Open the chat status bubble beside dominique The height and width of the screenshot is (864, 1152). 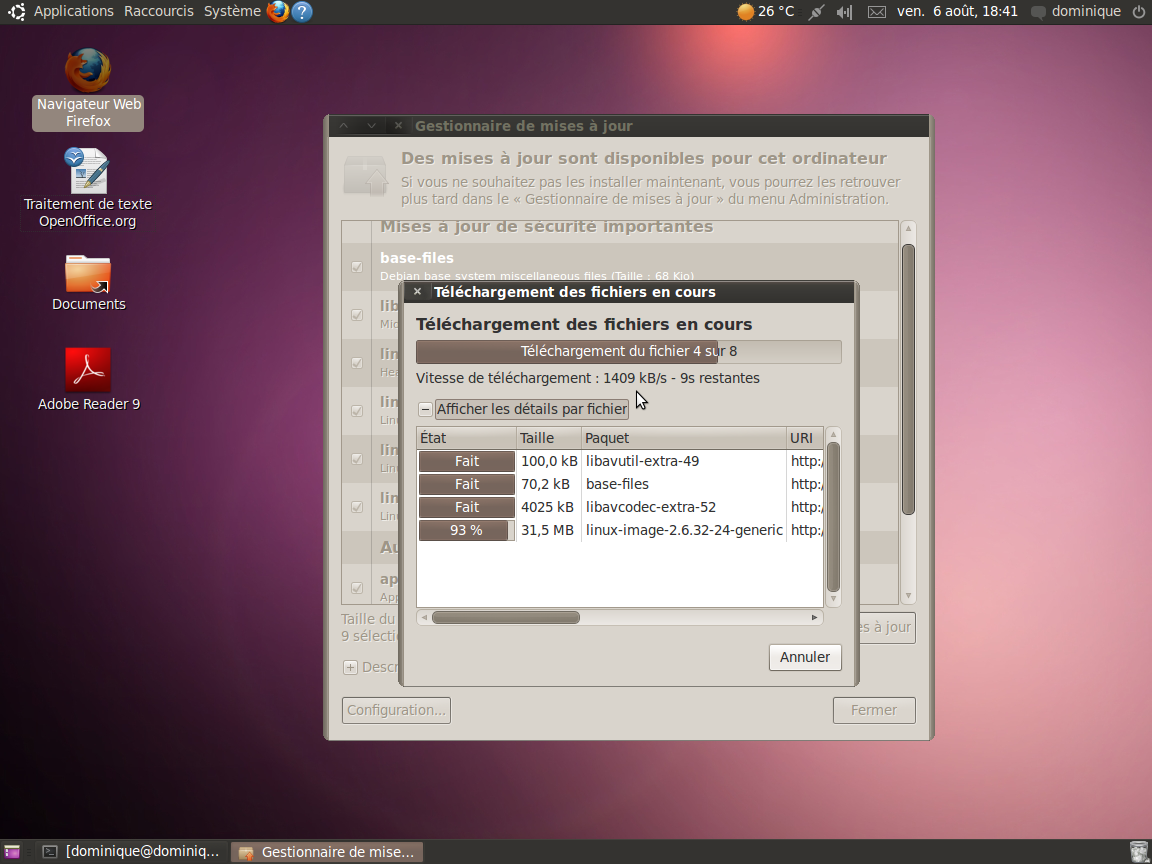1038,12
